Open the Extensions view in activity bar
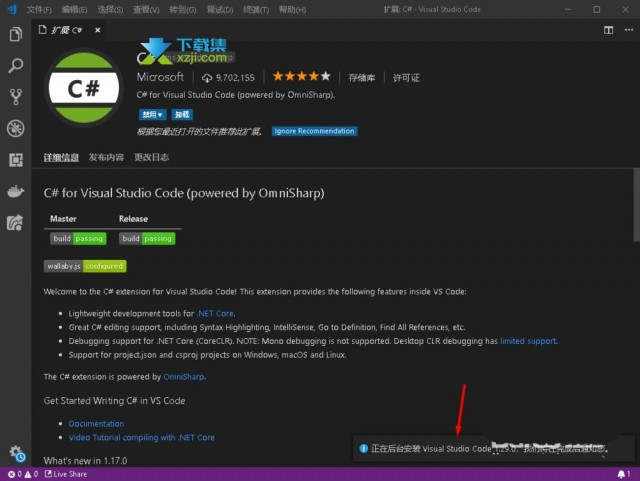The image size is (640, 481). [16, 160]
